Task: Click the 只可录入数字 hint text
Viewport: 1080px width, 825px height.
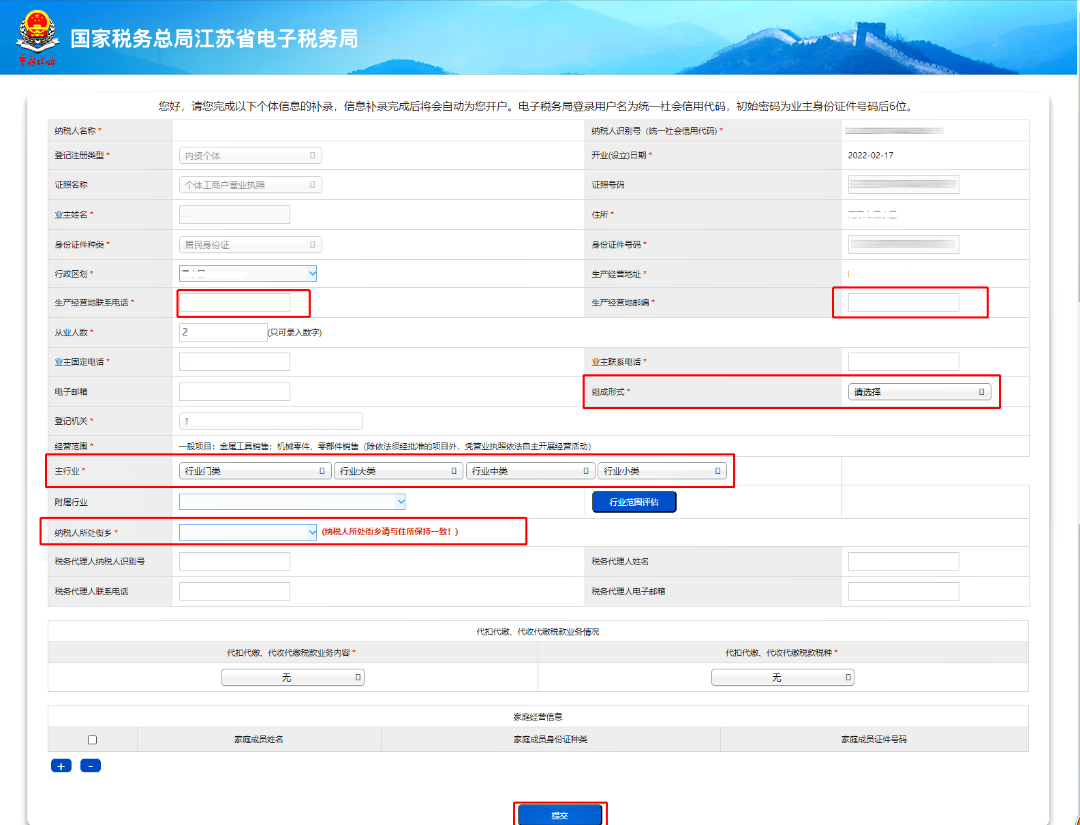Action: (x=295, y=333)
